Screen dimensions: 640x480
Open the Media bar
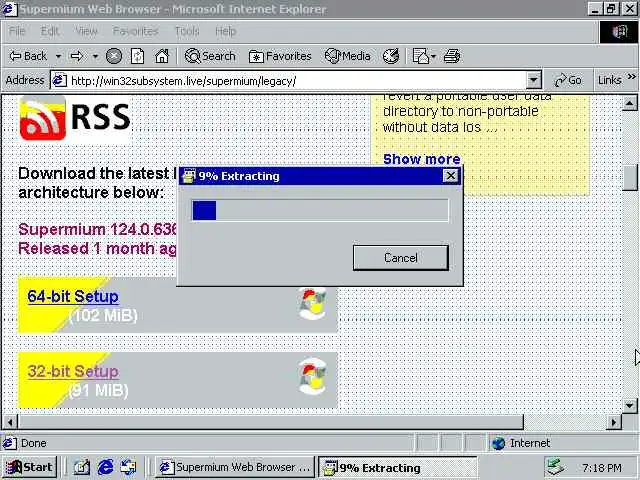tap(347, 56)
